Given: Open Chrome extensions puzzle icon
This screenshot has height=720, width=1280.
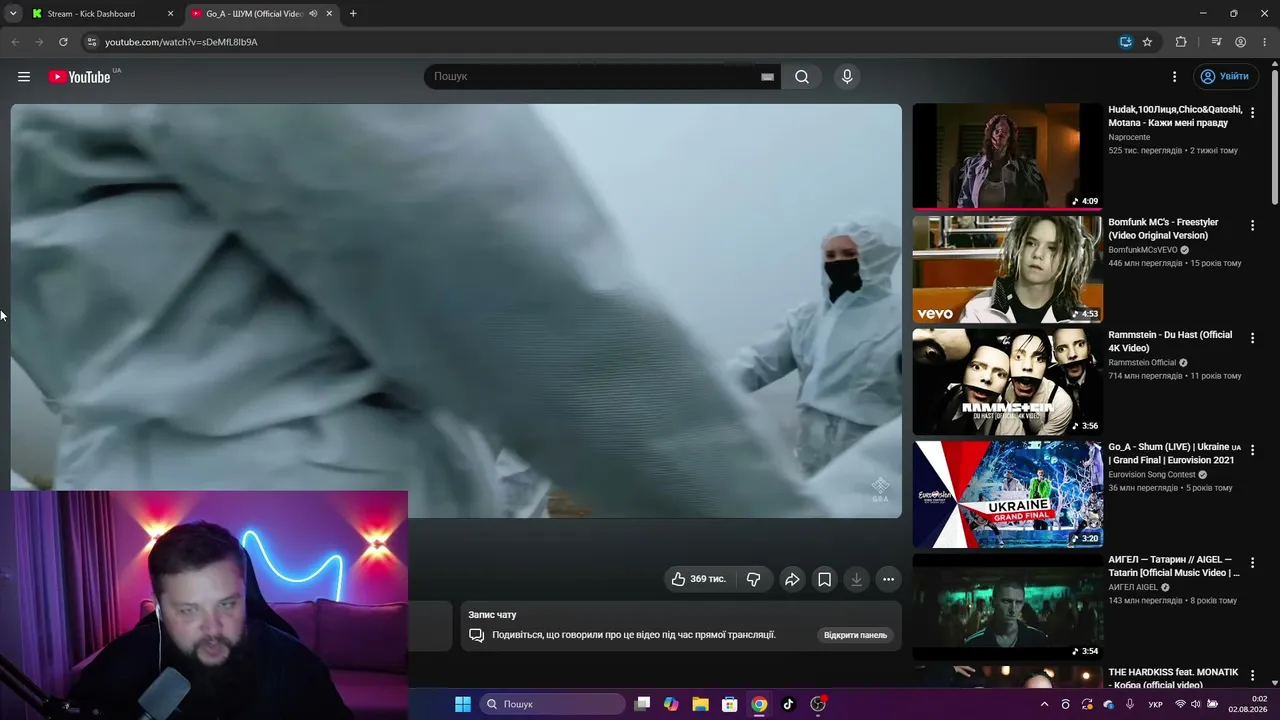Looking at the screenshot, I should 1181,42.
